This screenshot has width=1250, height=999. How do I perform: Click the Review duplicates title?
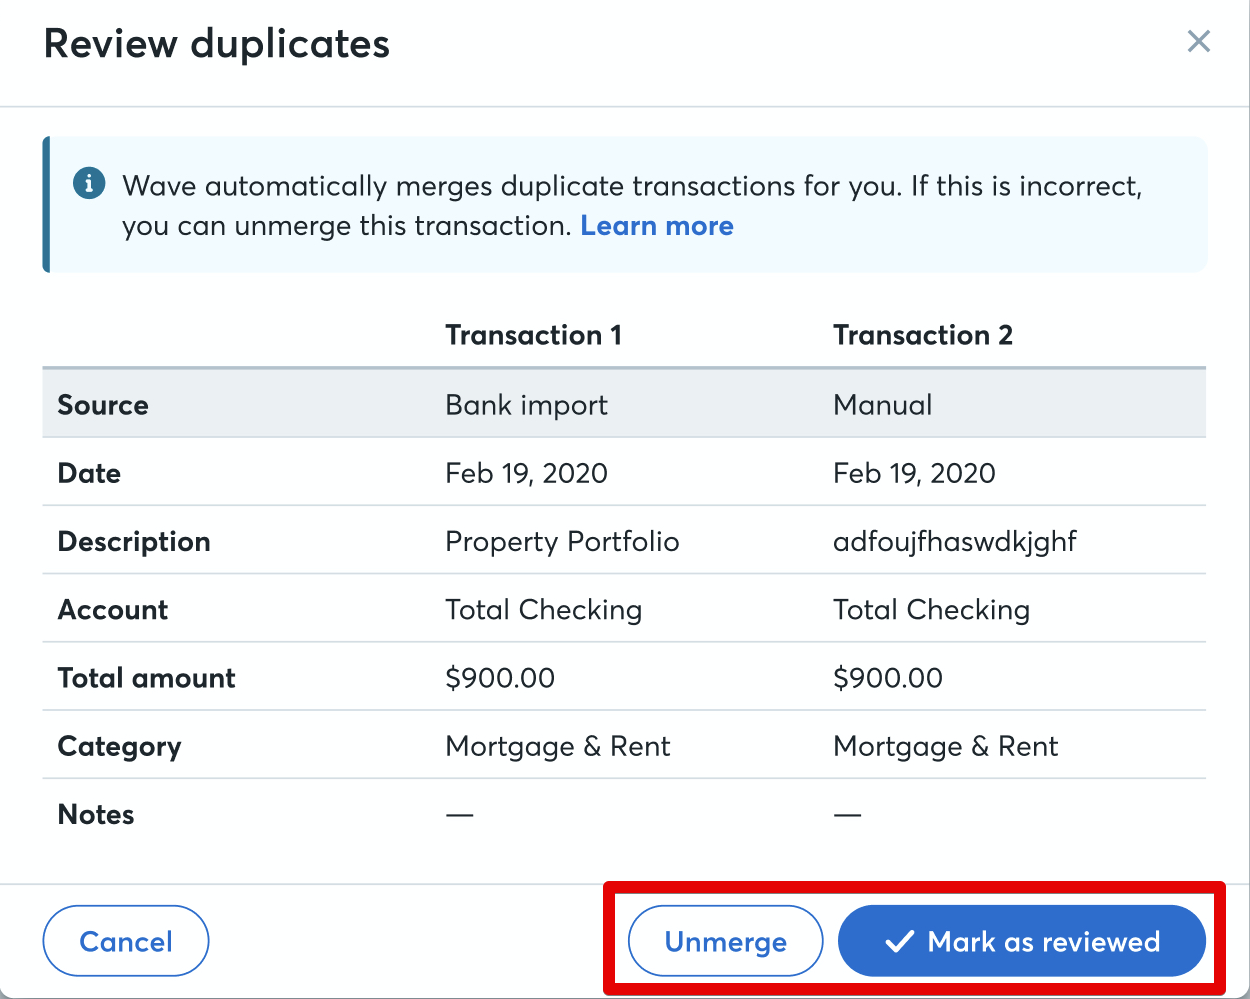[x=217, y=44]
